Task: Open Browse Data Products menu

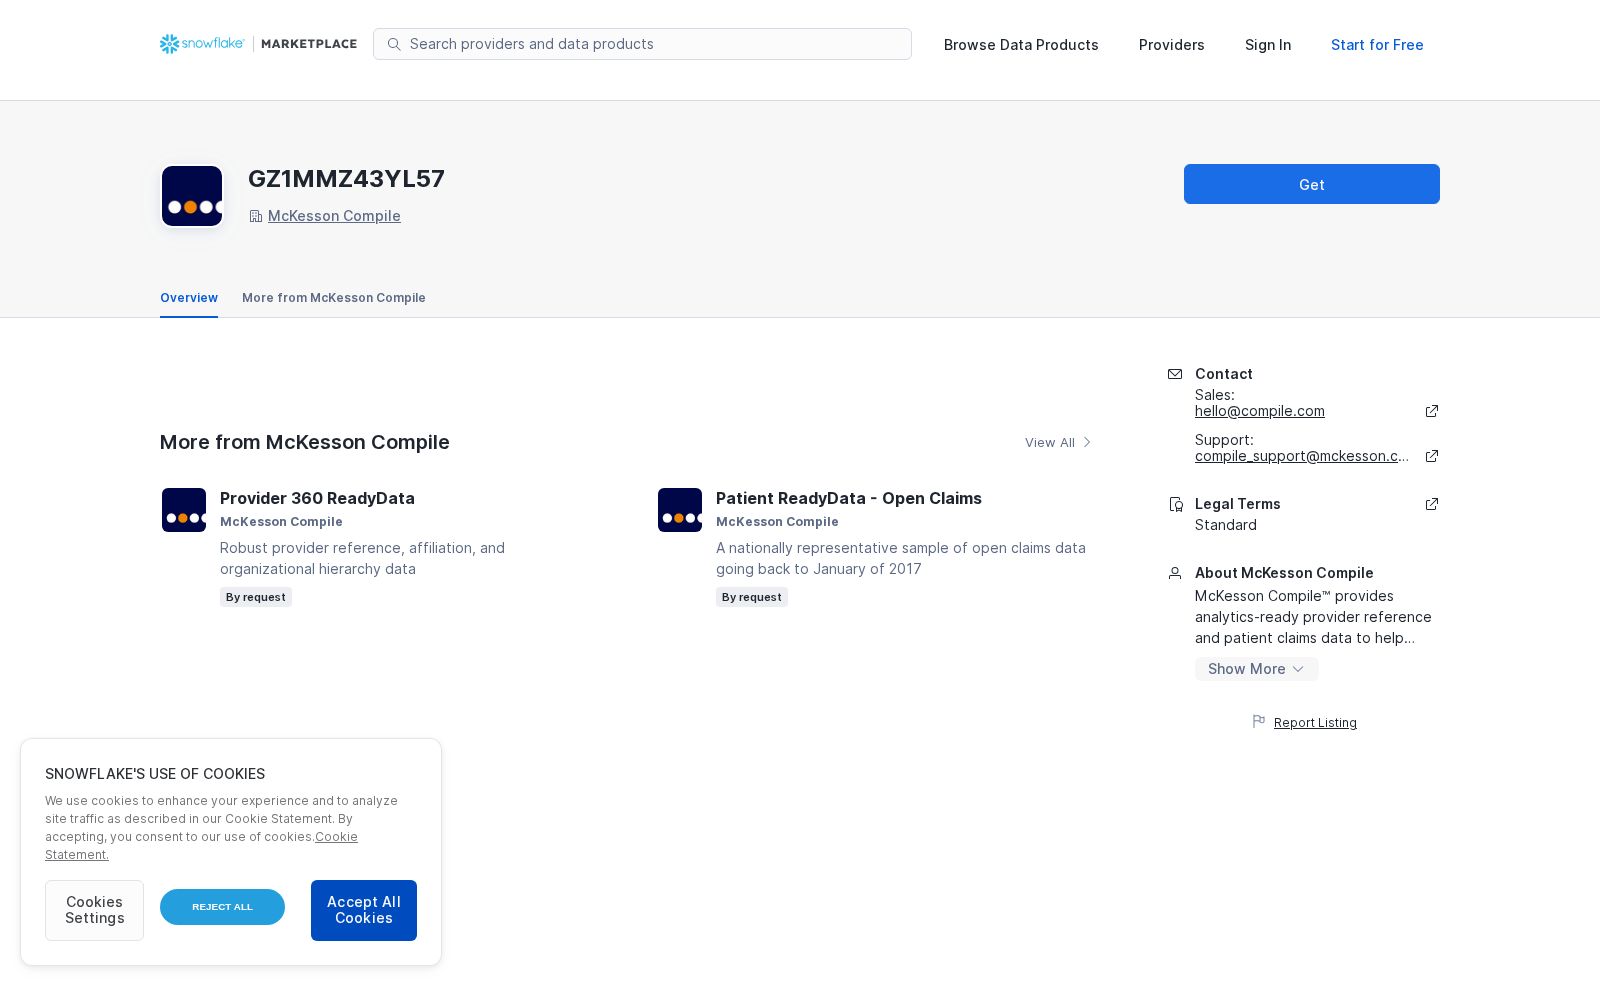Action: pyautogui.click(x=1021, y=45)
